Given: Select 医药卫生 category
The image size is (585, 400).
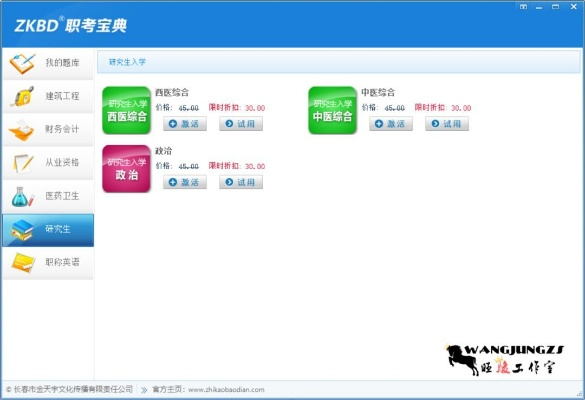Looking at the screenshot, I should [48, 196].
